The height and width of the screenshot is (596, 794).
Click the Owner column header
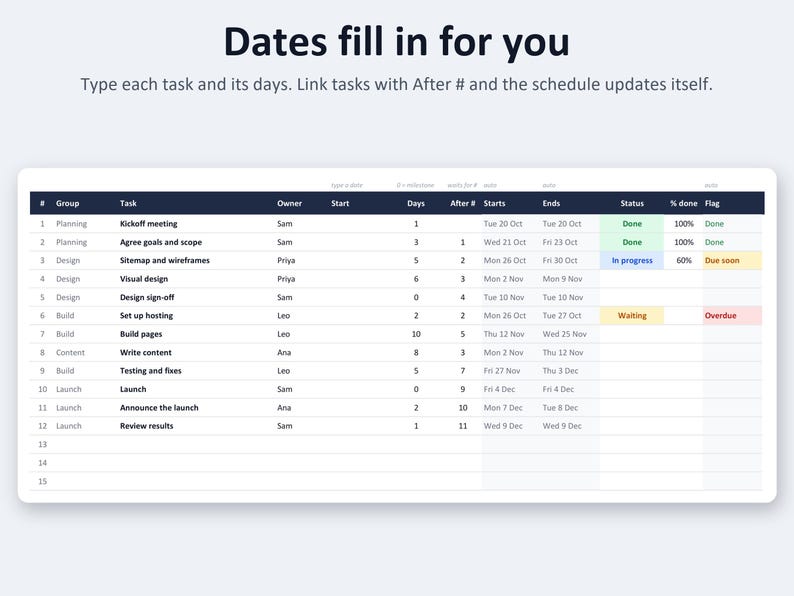(x=289, y=203)
